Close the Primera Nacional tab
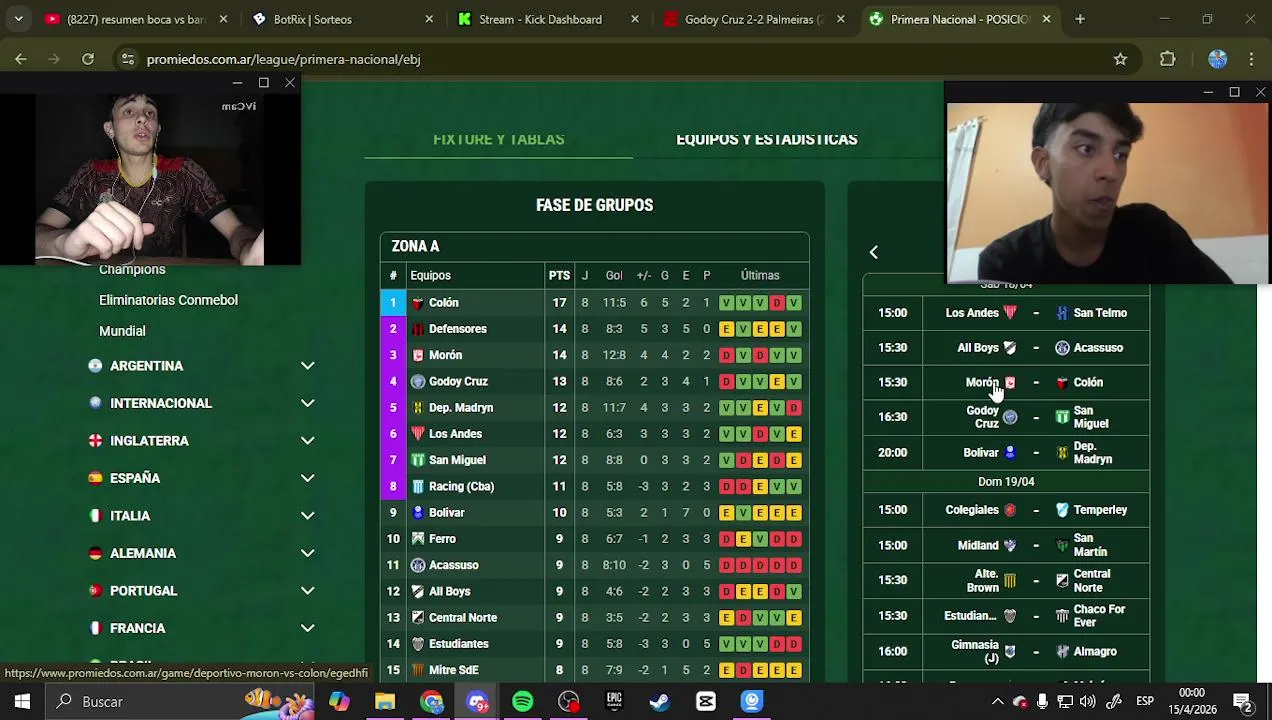 1046,19
